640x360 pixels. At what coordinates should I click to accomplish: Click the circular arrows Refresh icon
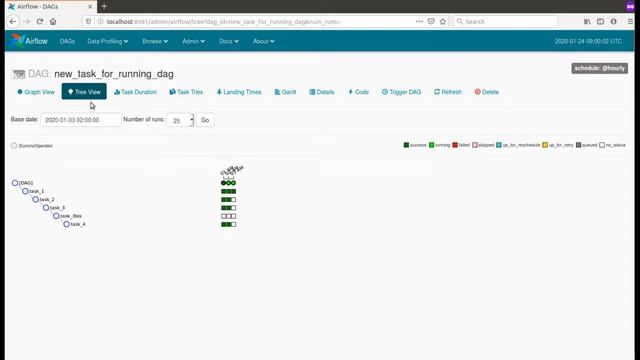pos(437,92)
